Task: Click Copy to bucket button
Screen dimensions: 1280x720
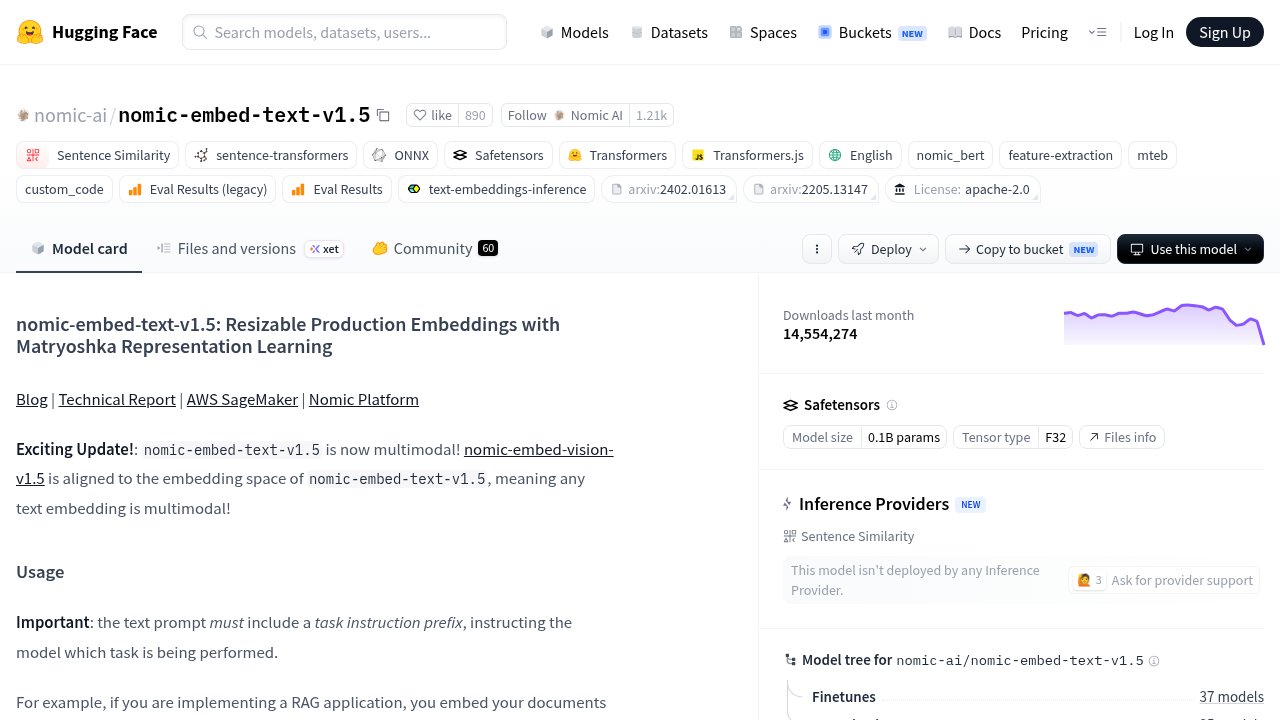Action: [x=1027, y=249]
